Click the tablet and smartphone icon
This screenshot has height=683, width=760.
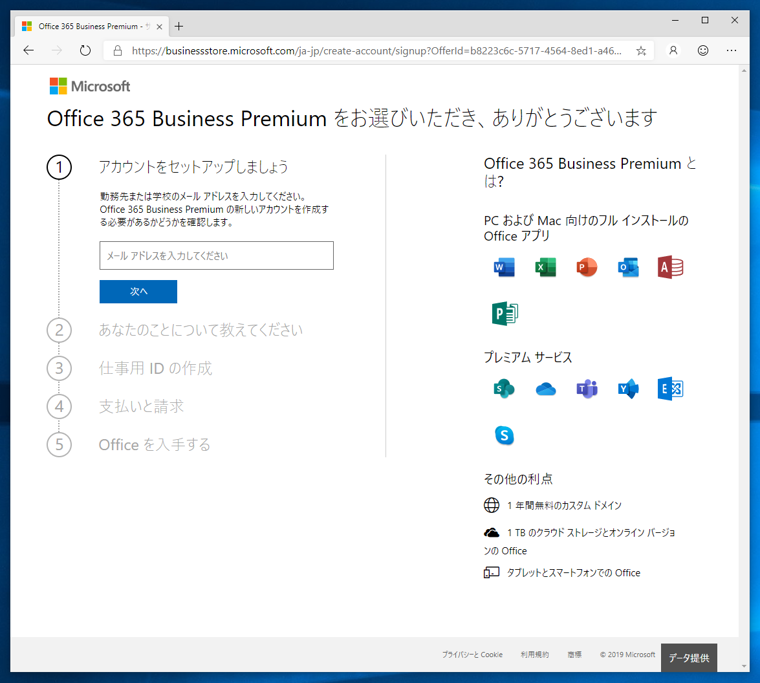pyautogui.click(x=491, y=572)
